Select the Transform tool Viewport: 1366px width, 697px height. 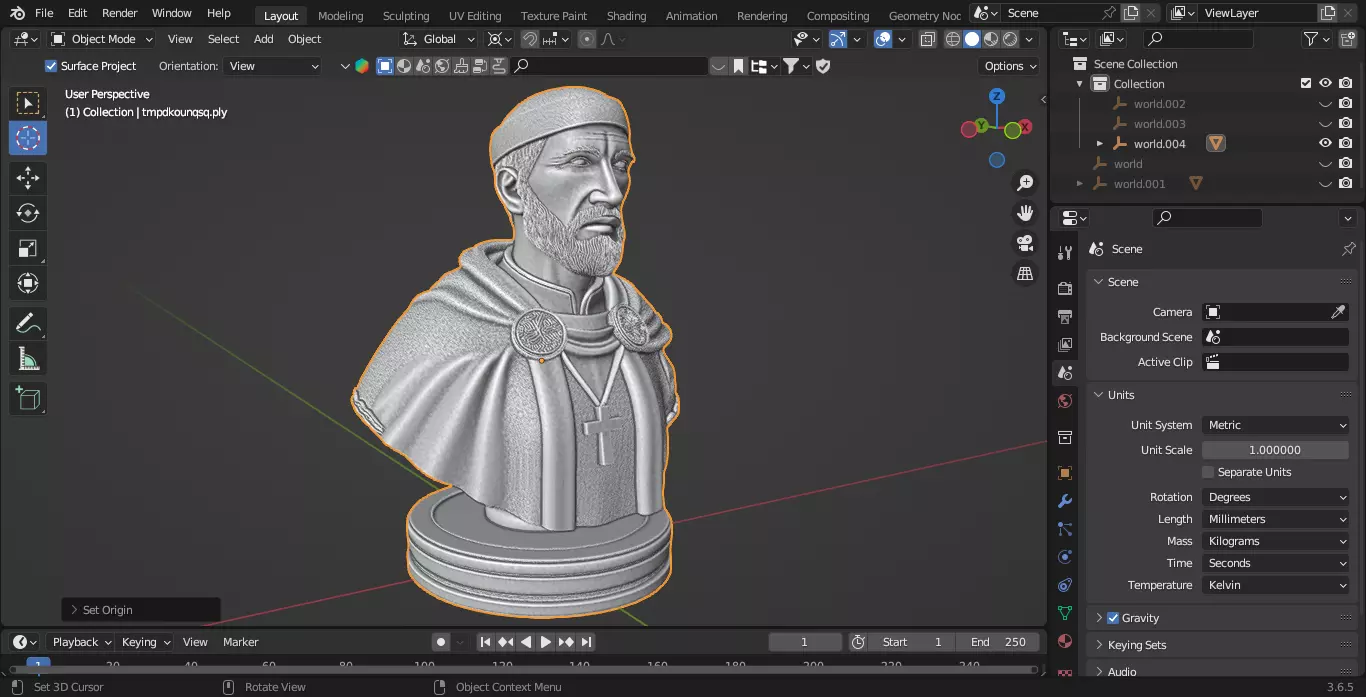28,284
